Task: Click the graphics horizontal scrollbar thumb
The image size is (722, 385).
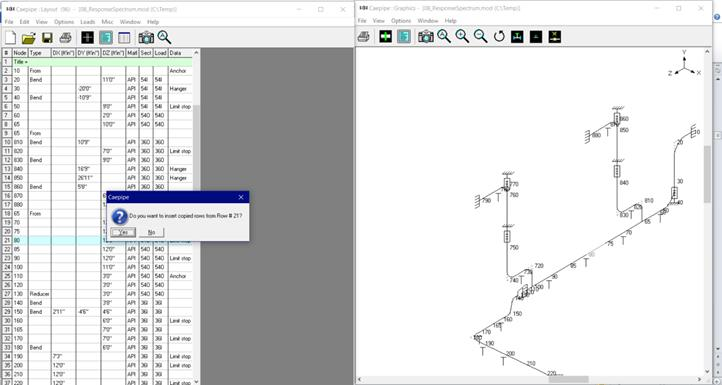Action: click(568, 379)
